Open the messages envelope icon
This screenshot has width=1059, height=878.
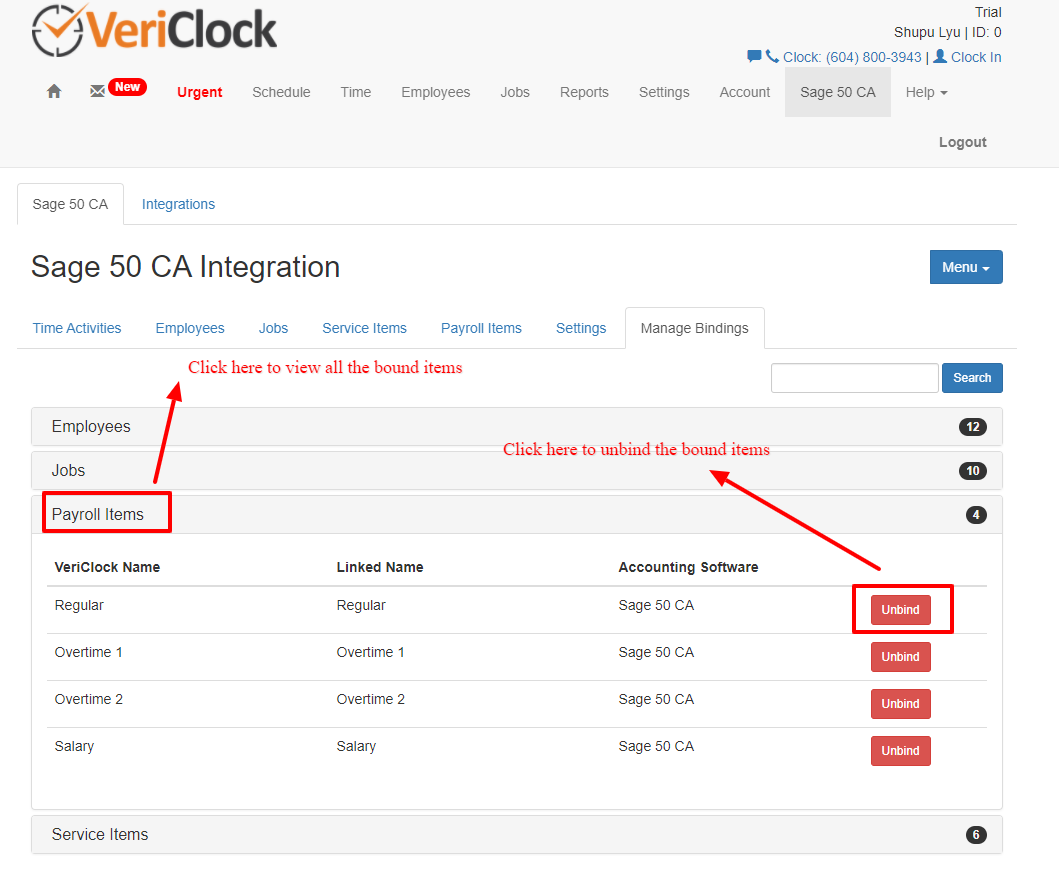(x=97, y=91)
